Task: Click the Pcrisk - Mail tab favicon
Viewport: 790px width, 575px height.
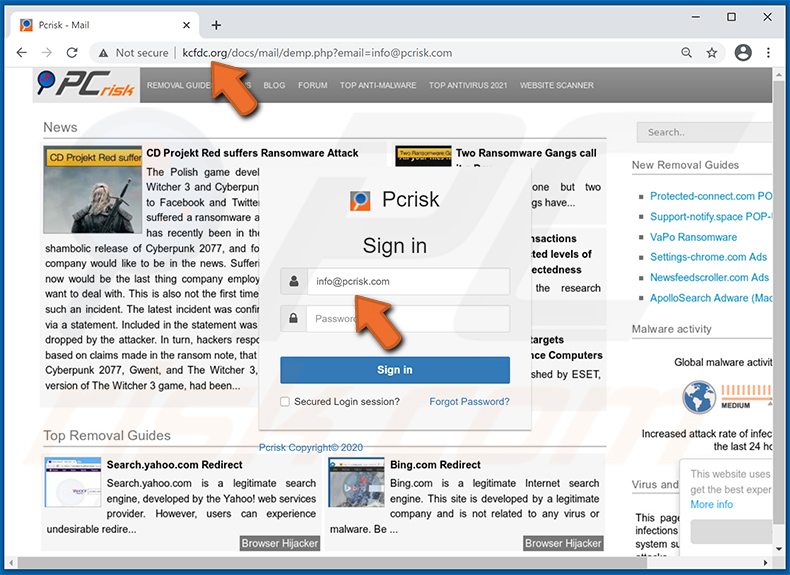Action: pos(26,25)
